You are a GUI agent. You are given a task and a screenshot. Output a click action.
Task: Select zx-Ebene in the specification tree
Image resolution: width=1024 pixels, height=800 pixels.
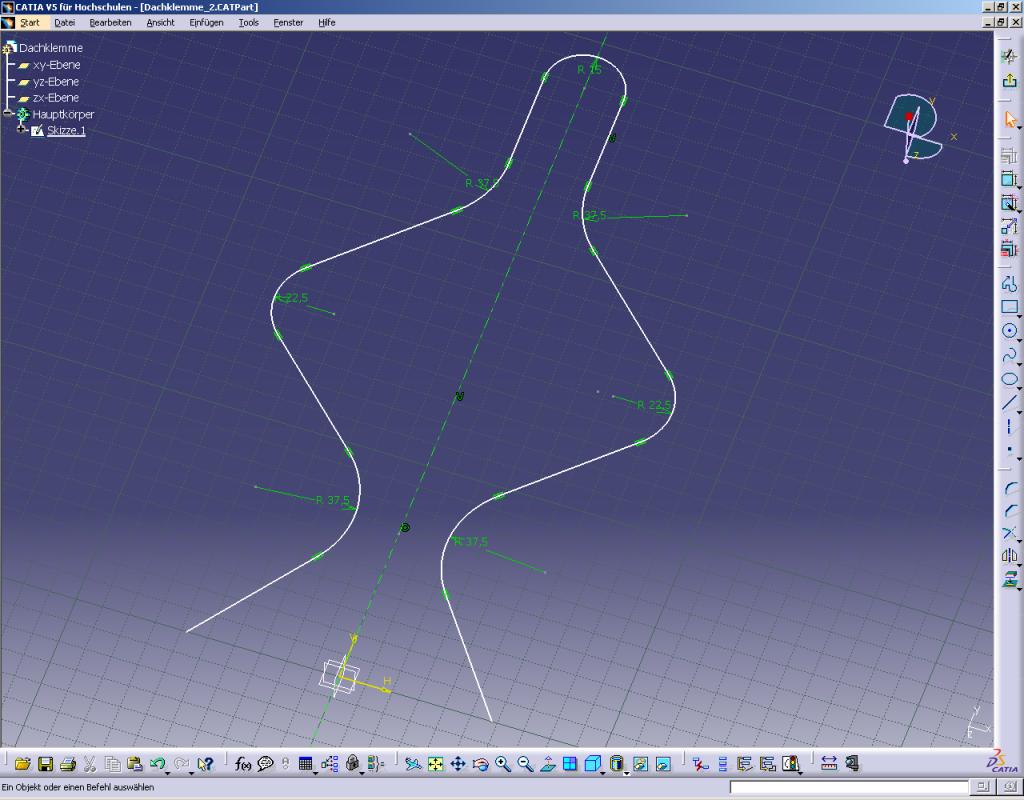(x=56, y=97)
